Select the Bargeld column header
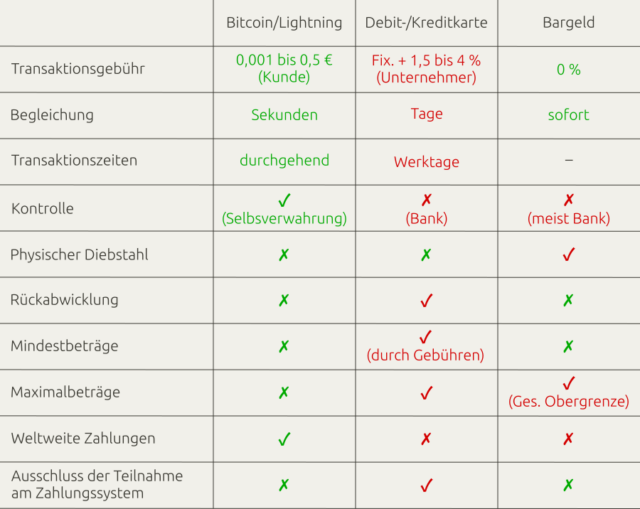Screen dimensions: 640x509 [x=569, y=22]
